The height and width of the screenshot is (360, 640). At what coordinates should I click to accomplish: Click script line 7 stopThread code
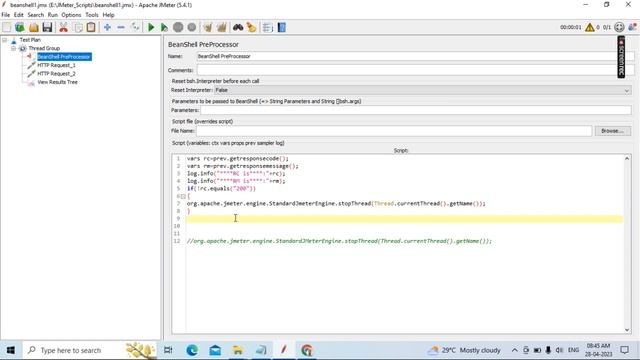[x=336, y=203]
